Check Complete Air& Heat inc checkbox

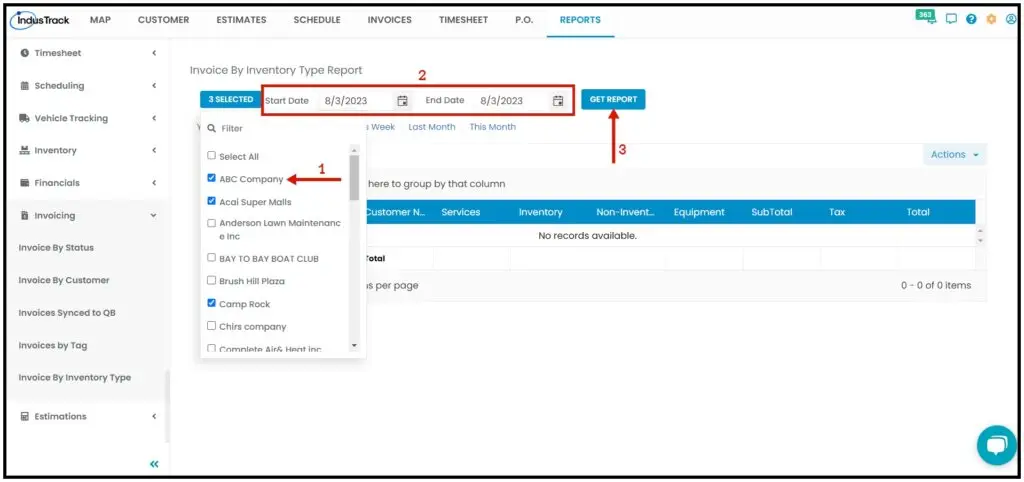(211, 349)
